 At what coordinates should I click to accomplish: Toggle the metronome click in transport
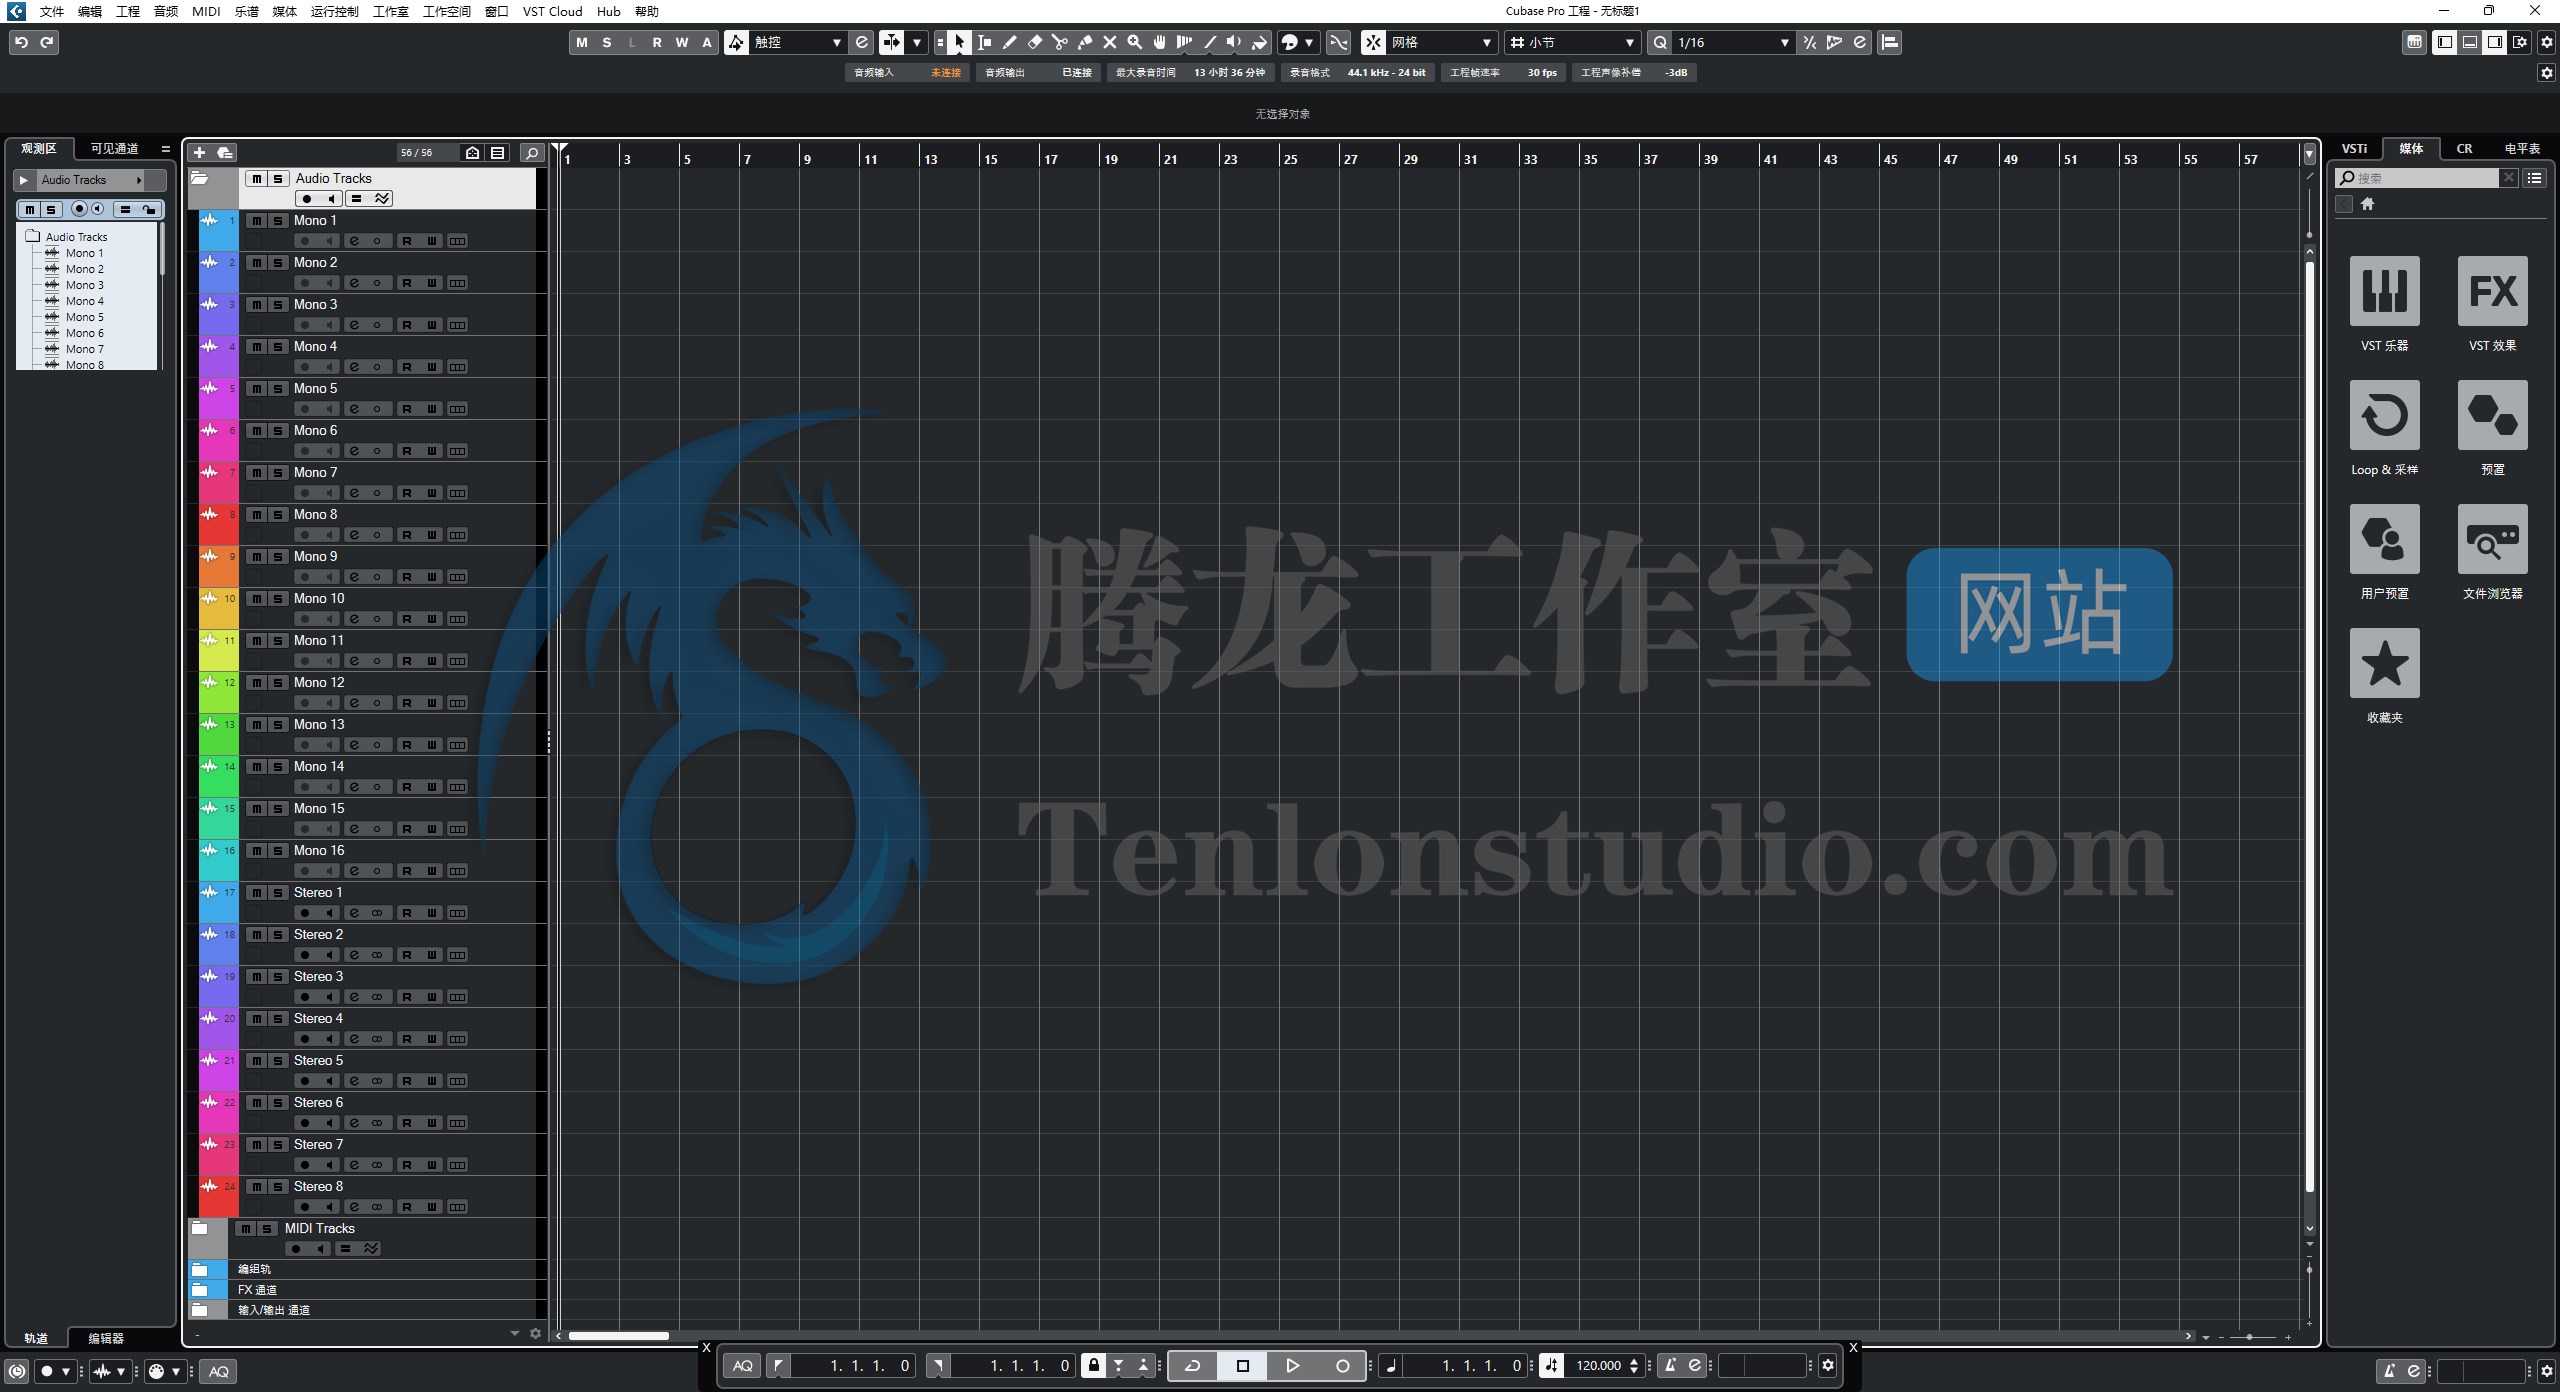click(1670, 1365)
